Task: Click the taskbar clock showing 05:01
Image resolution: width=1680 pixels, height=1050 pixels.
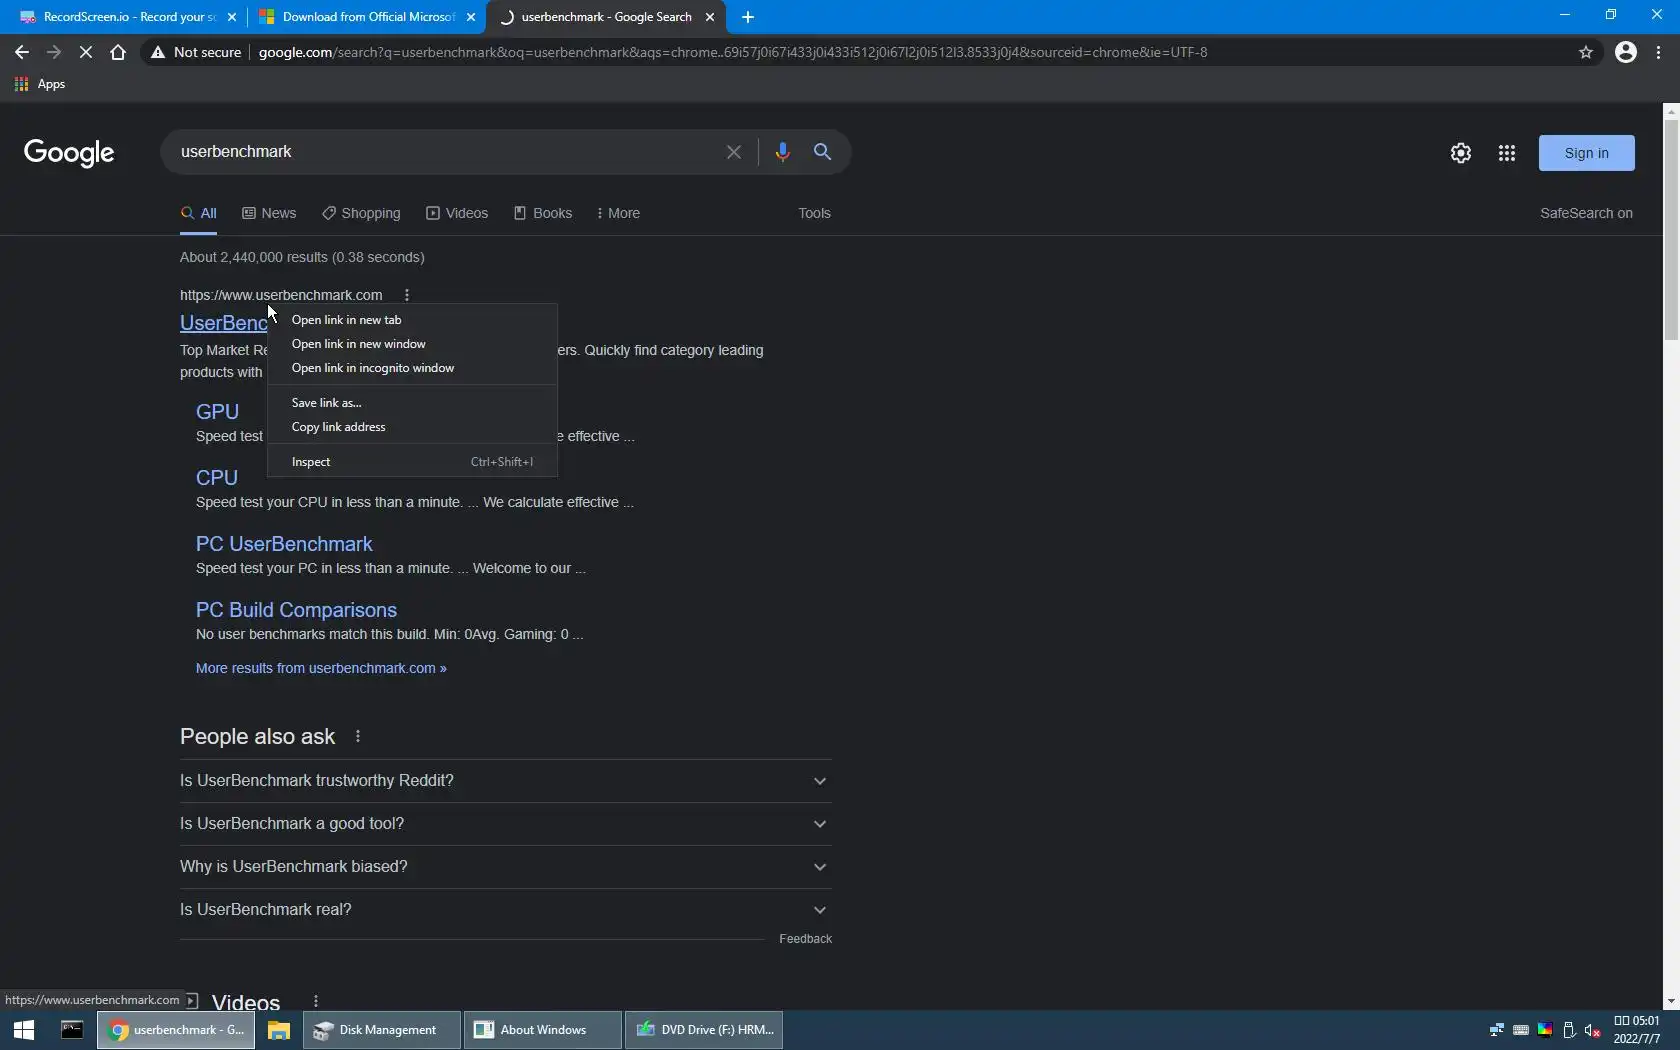Action: click(x=1636, y=1030)
